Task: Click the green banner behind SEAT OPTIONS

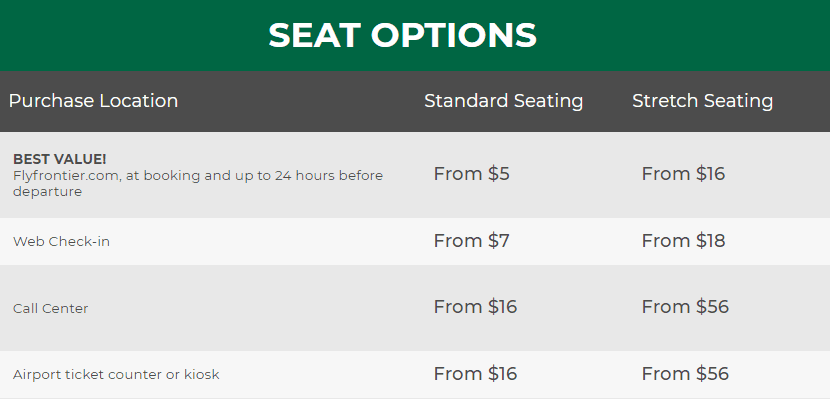Action: pos(415,35)
